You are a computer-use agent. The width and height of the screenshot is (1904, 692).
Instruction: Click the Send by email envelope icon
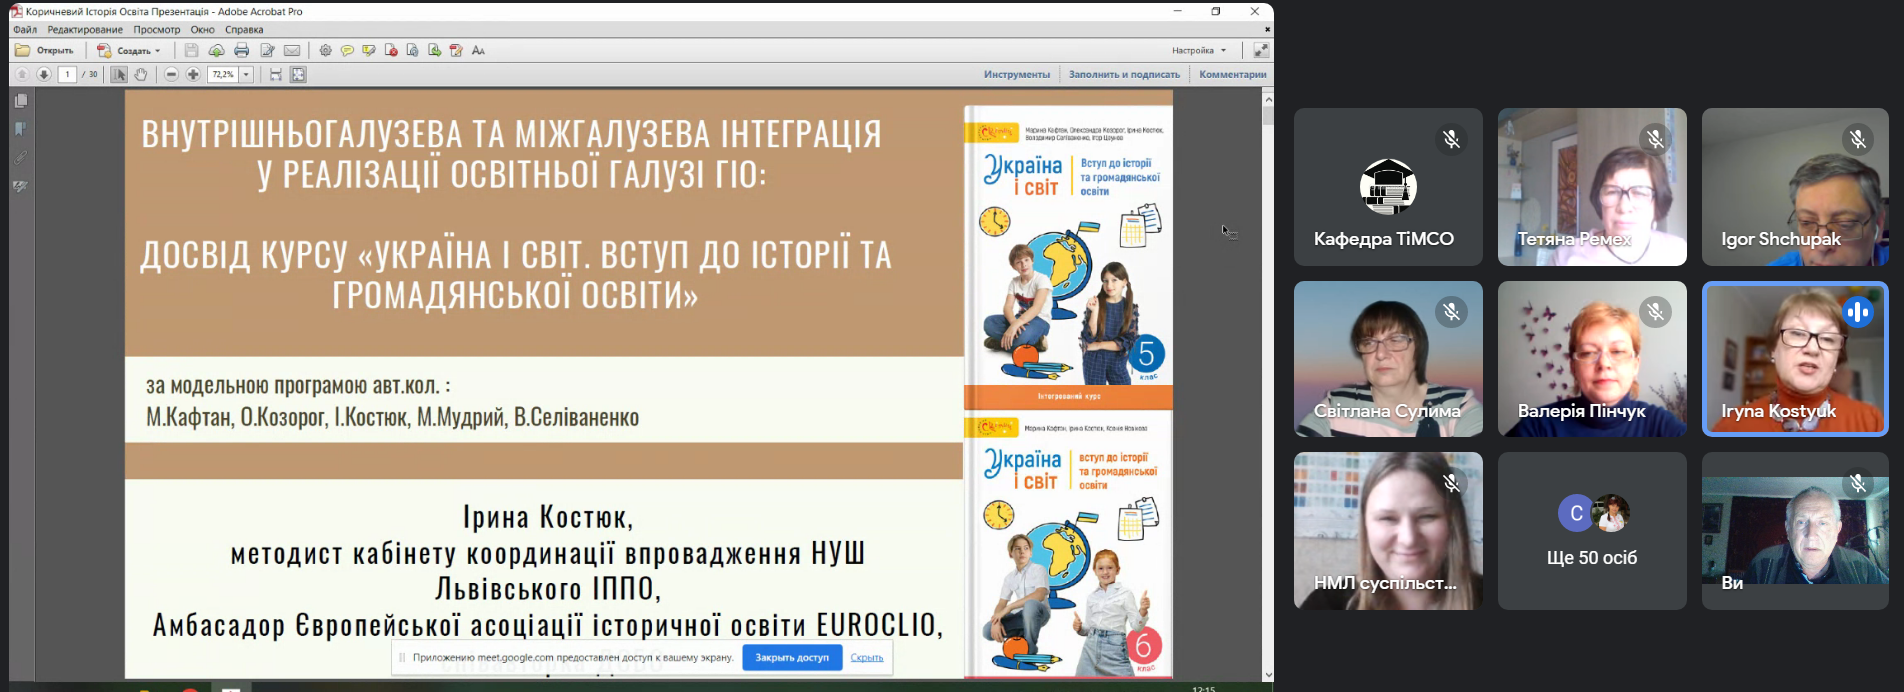(292, 50)
